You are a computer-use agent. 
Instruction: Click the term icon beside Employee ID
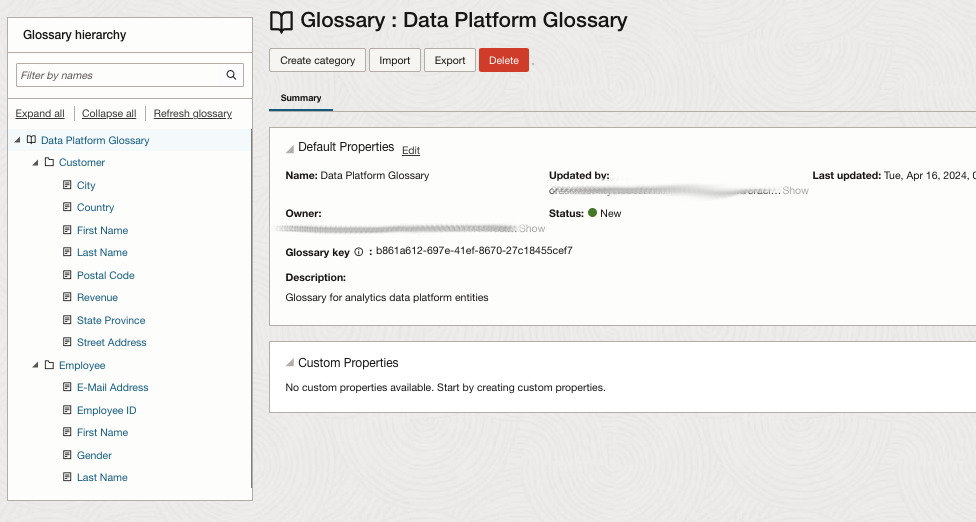67,410
